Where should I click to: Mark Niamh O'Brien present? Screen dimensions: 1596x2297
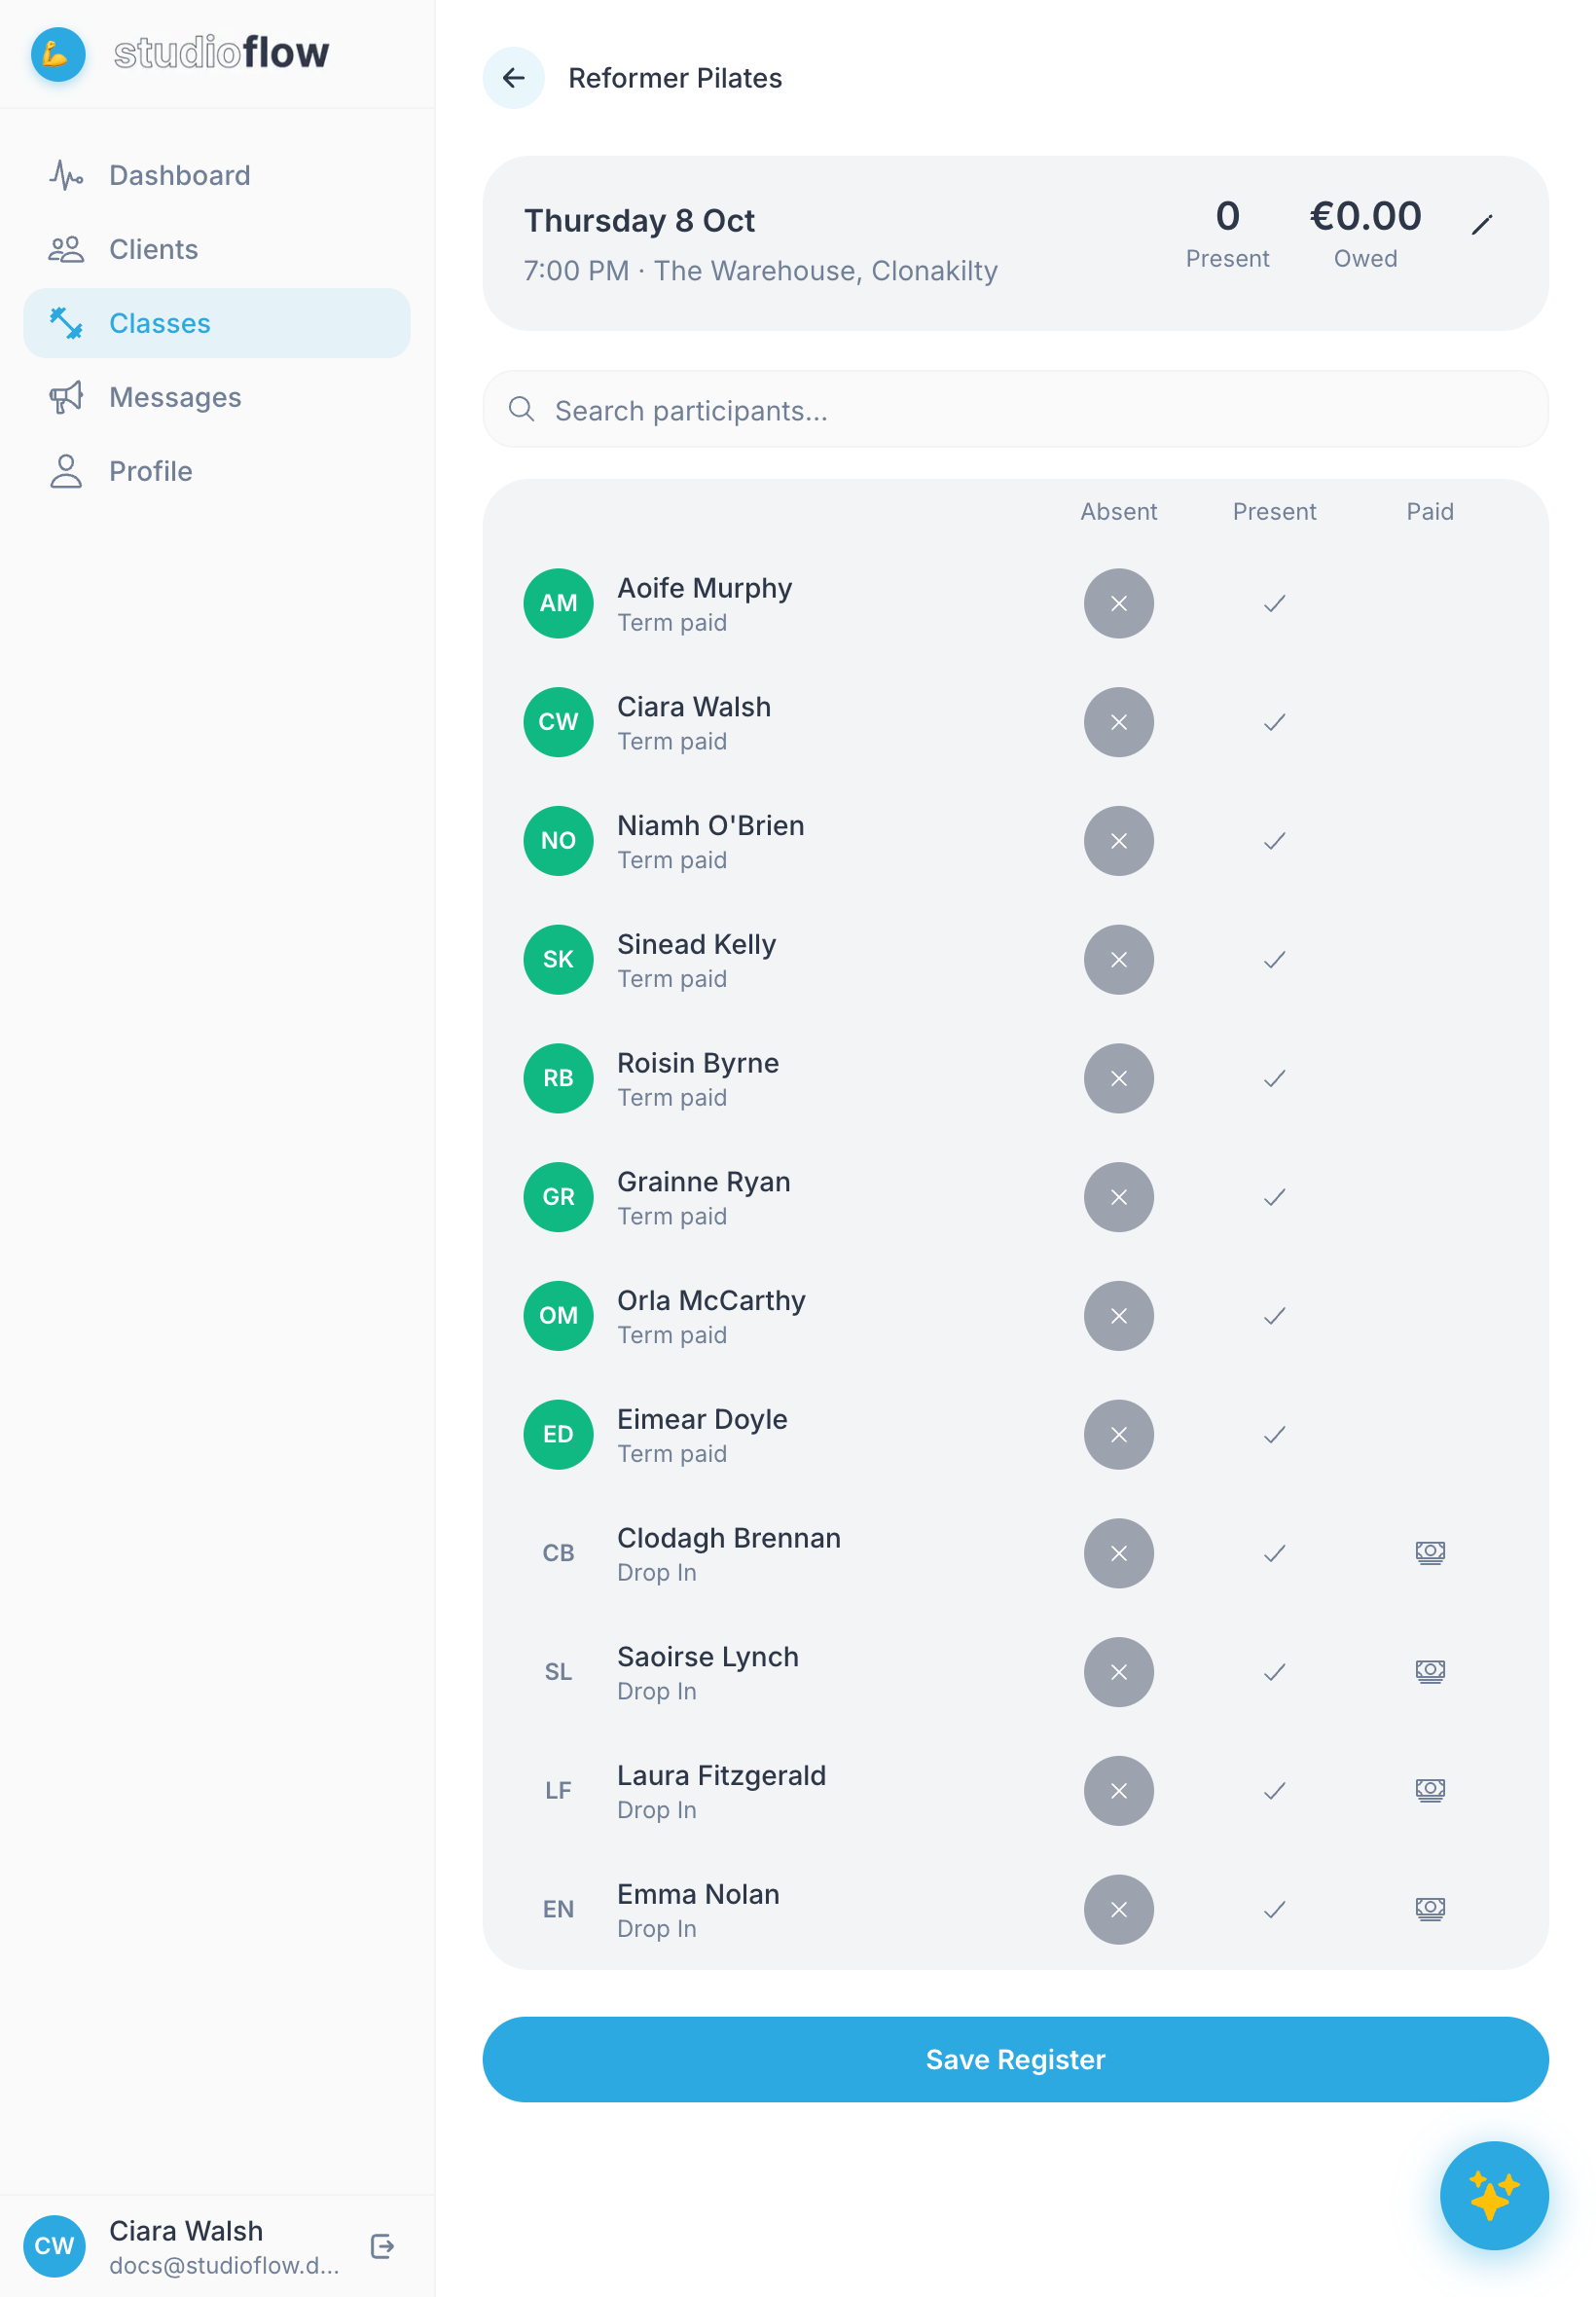pyautogui.click(x=1274, y=841)
